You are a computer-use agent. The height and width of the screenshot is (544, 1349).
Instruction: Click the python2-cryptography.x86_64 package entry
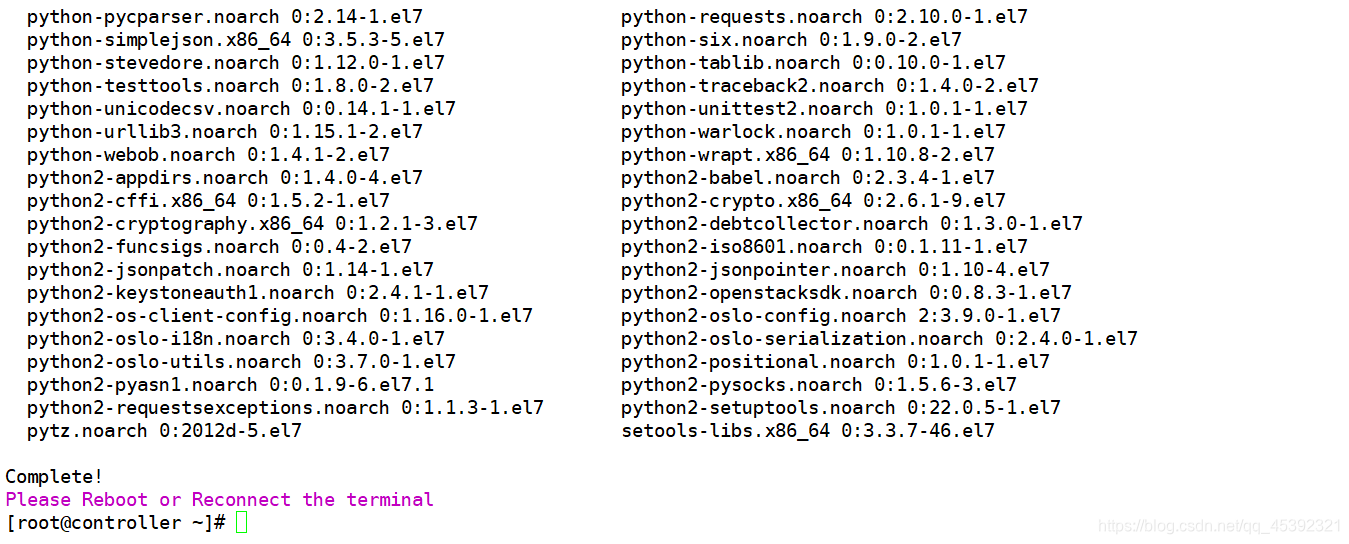tap(252, 224)
